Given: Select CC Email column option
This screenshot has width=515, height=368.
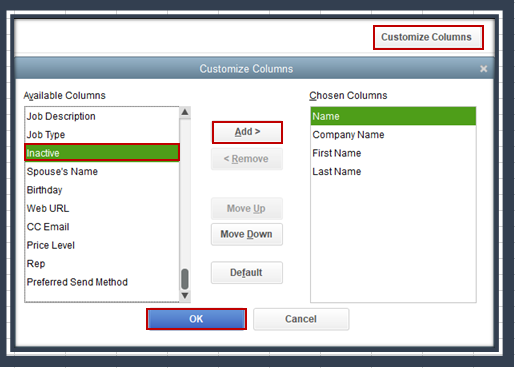Looking at the screenshot, I should pyautogui.click(x=102, y=227).
